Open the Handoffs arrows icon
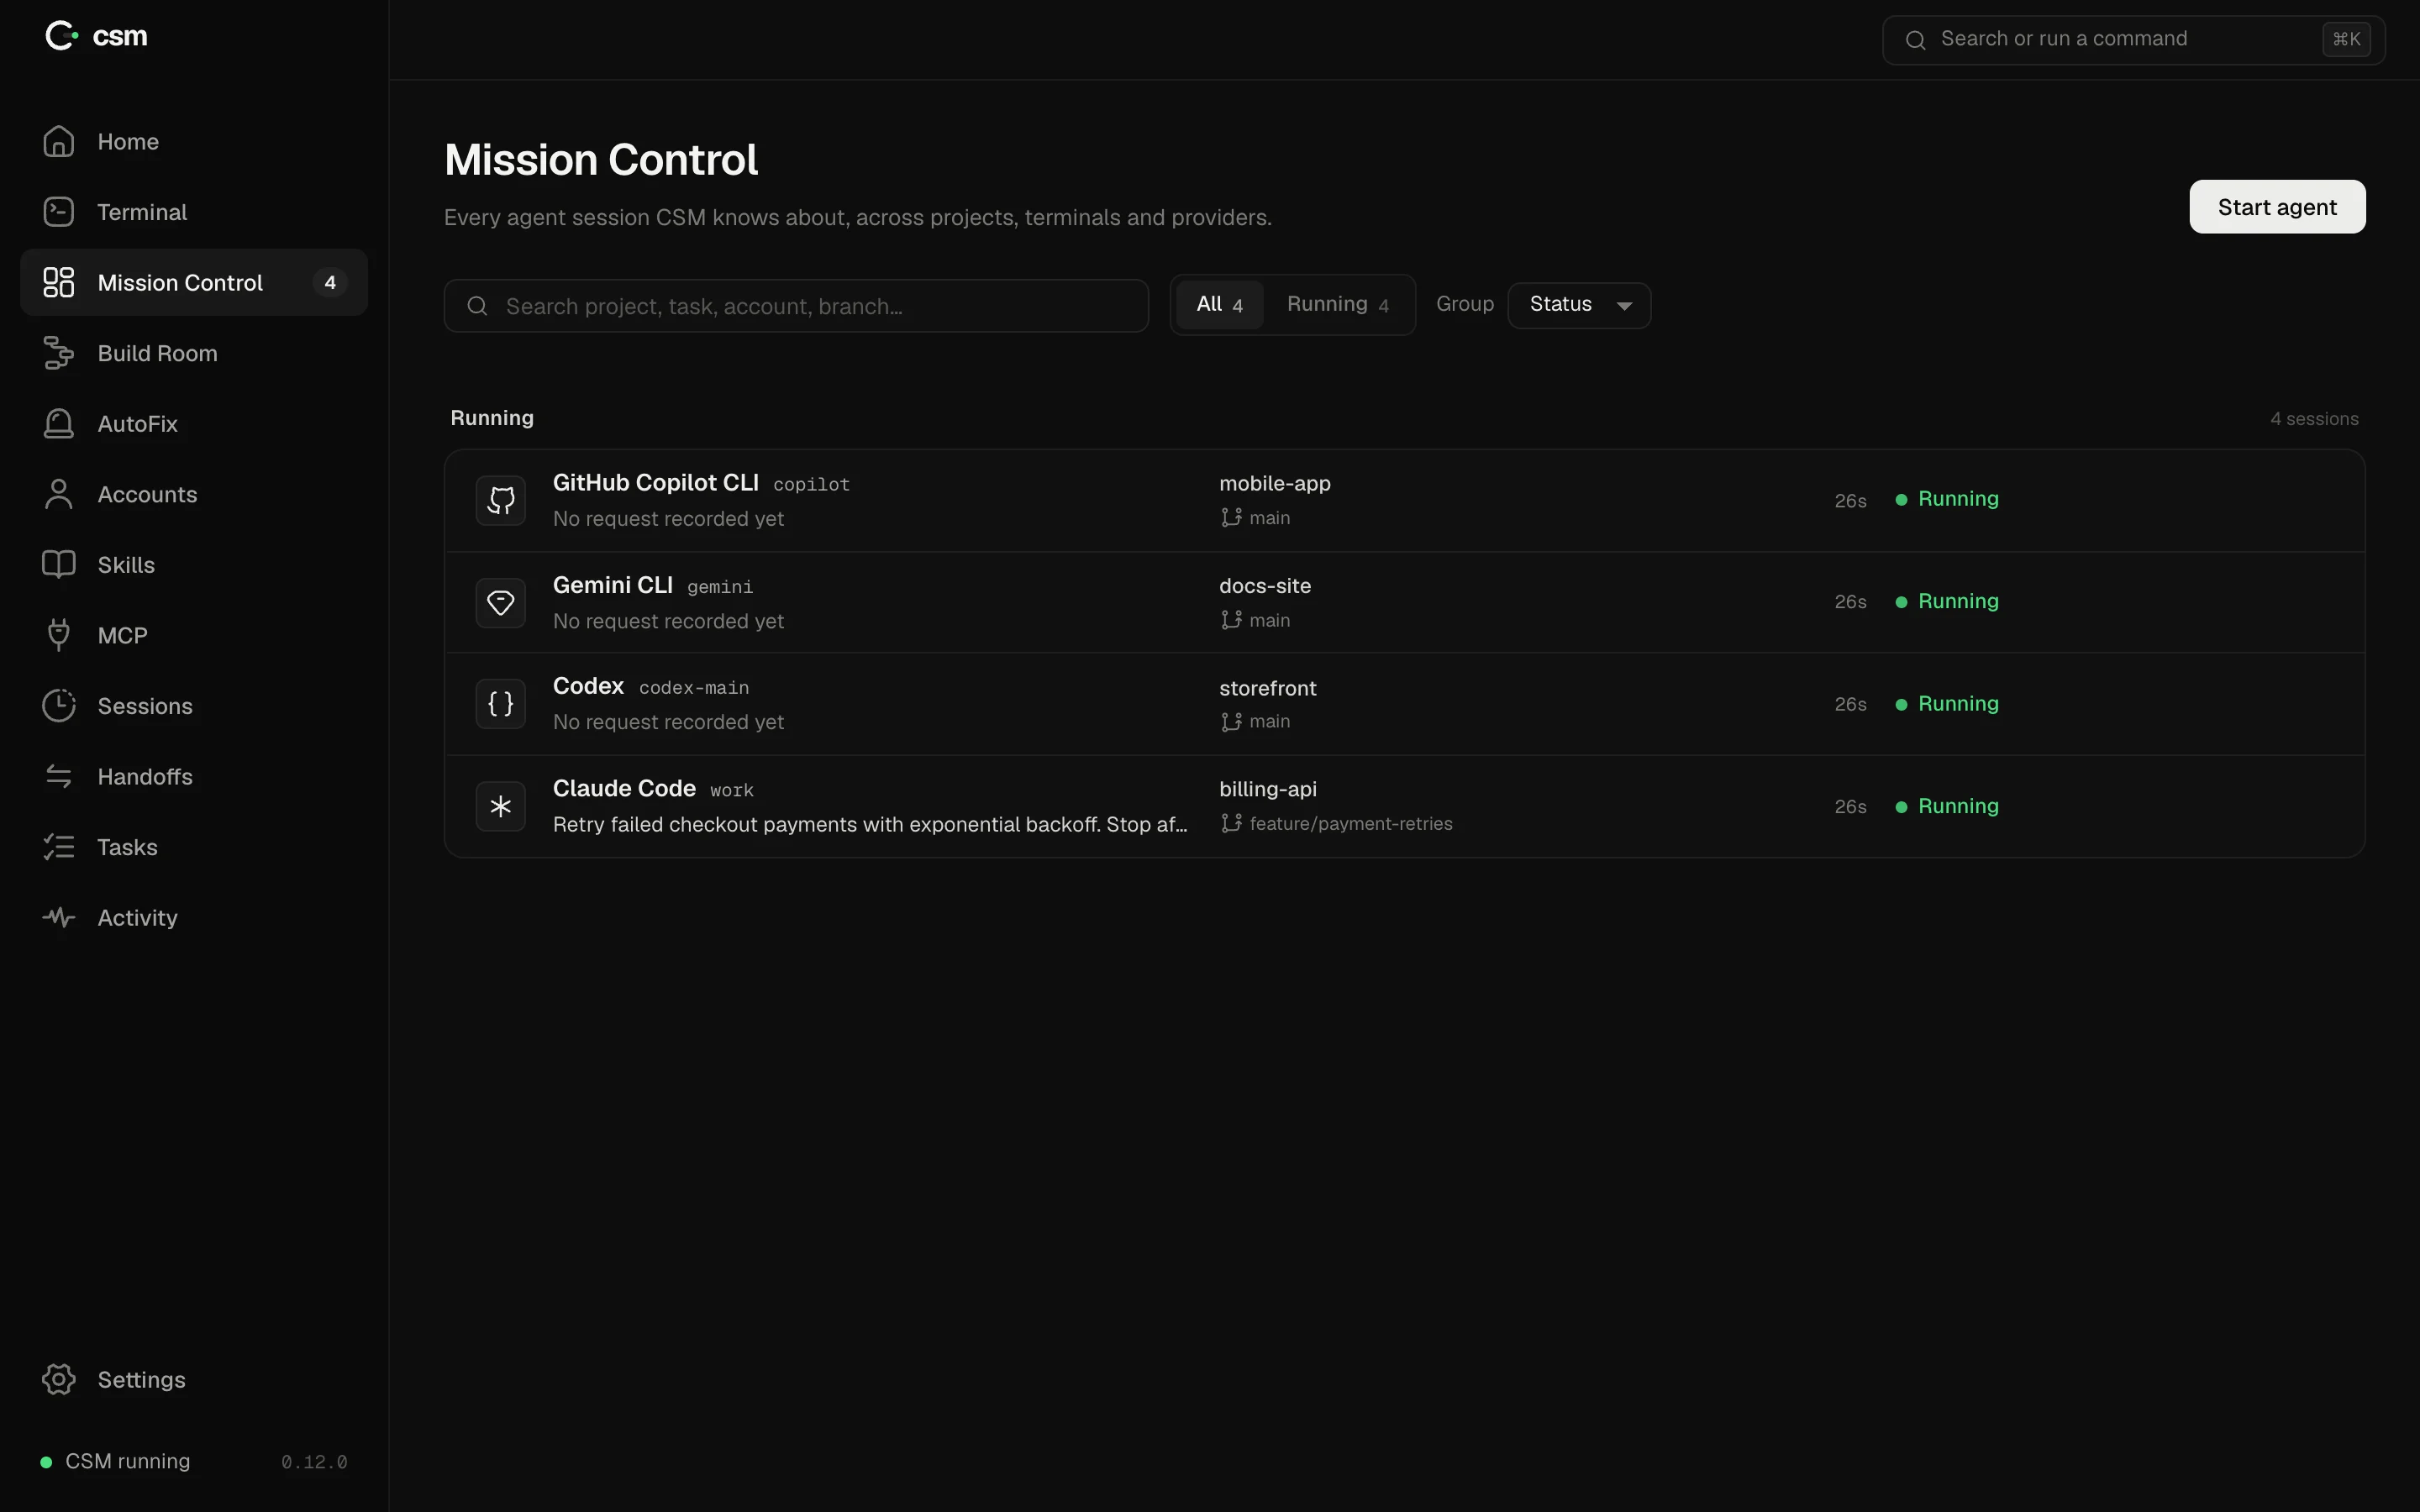 [x=58, y=777]
